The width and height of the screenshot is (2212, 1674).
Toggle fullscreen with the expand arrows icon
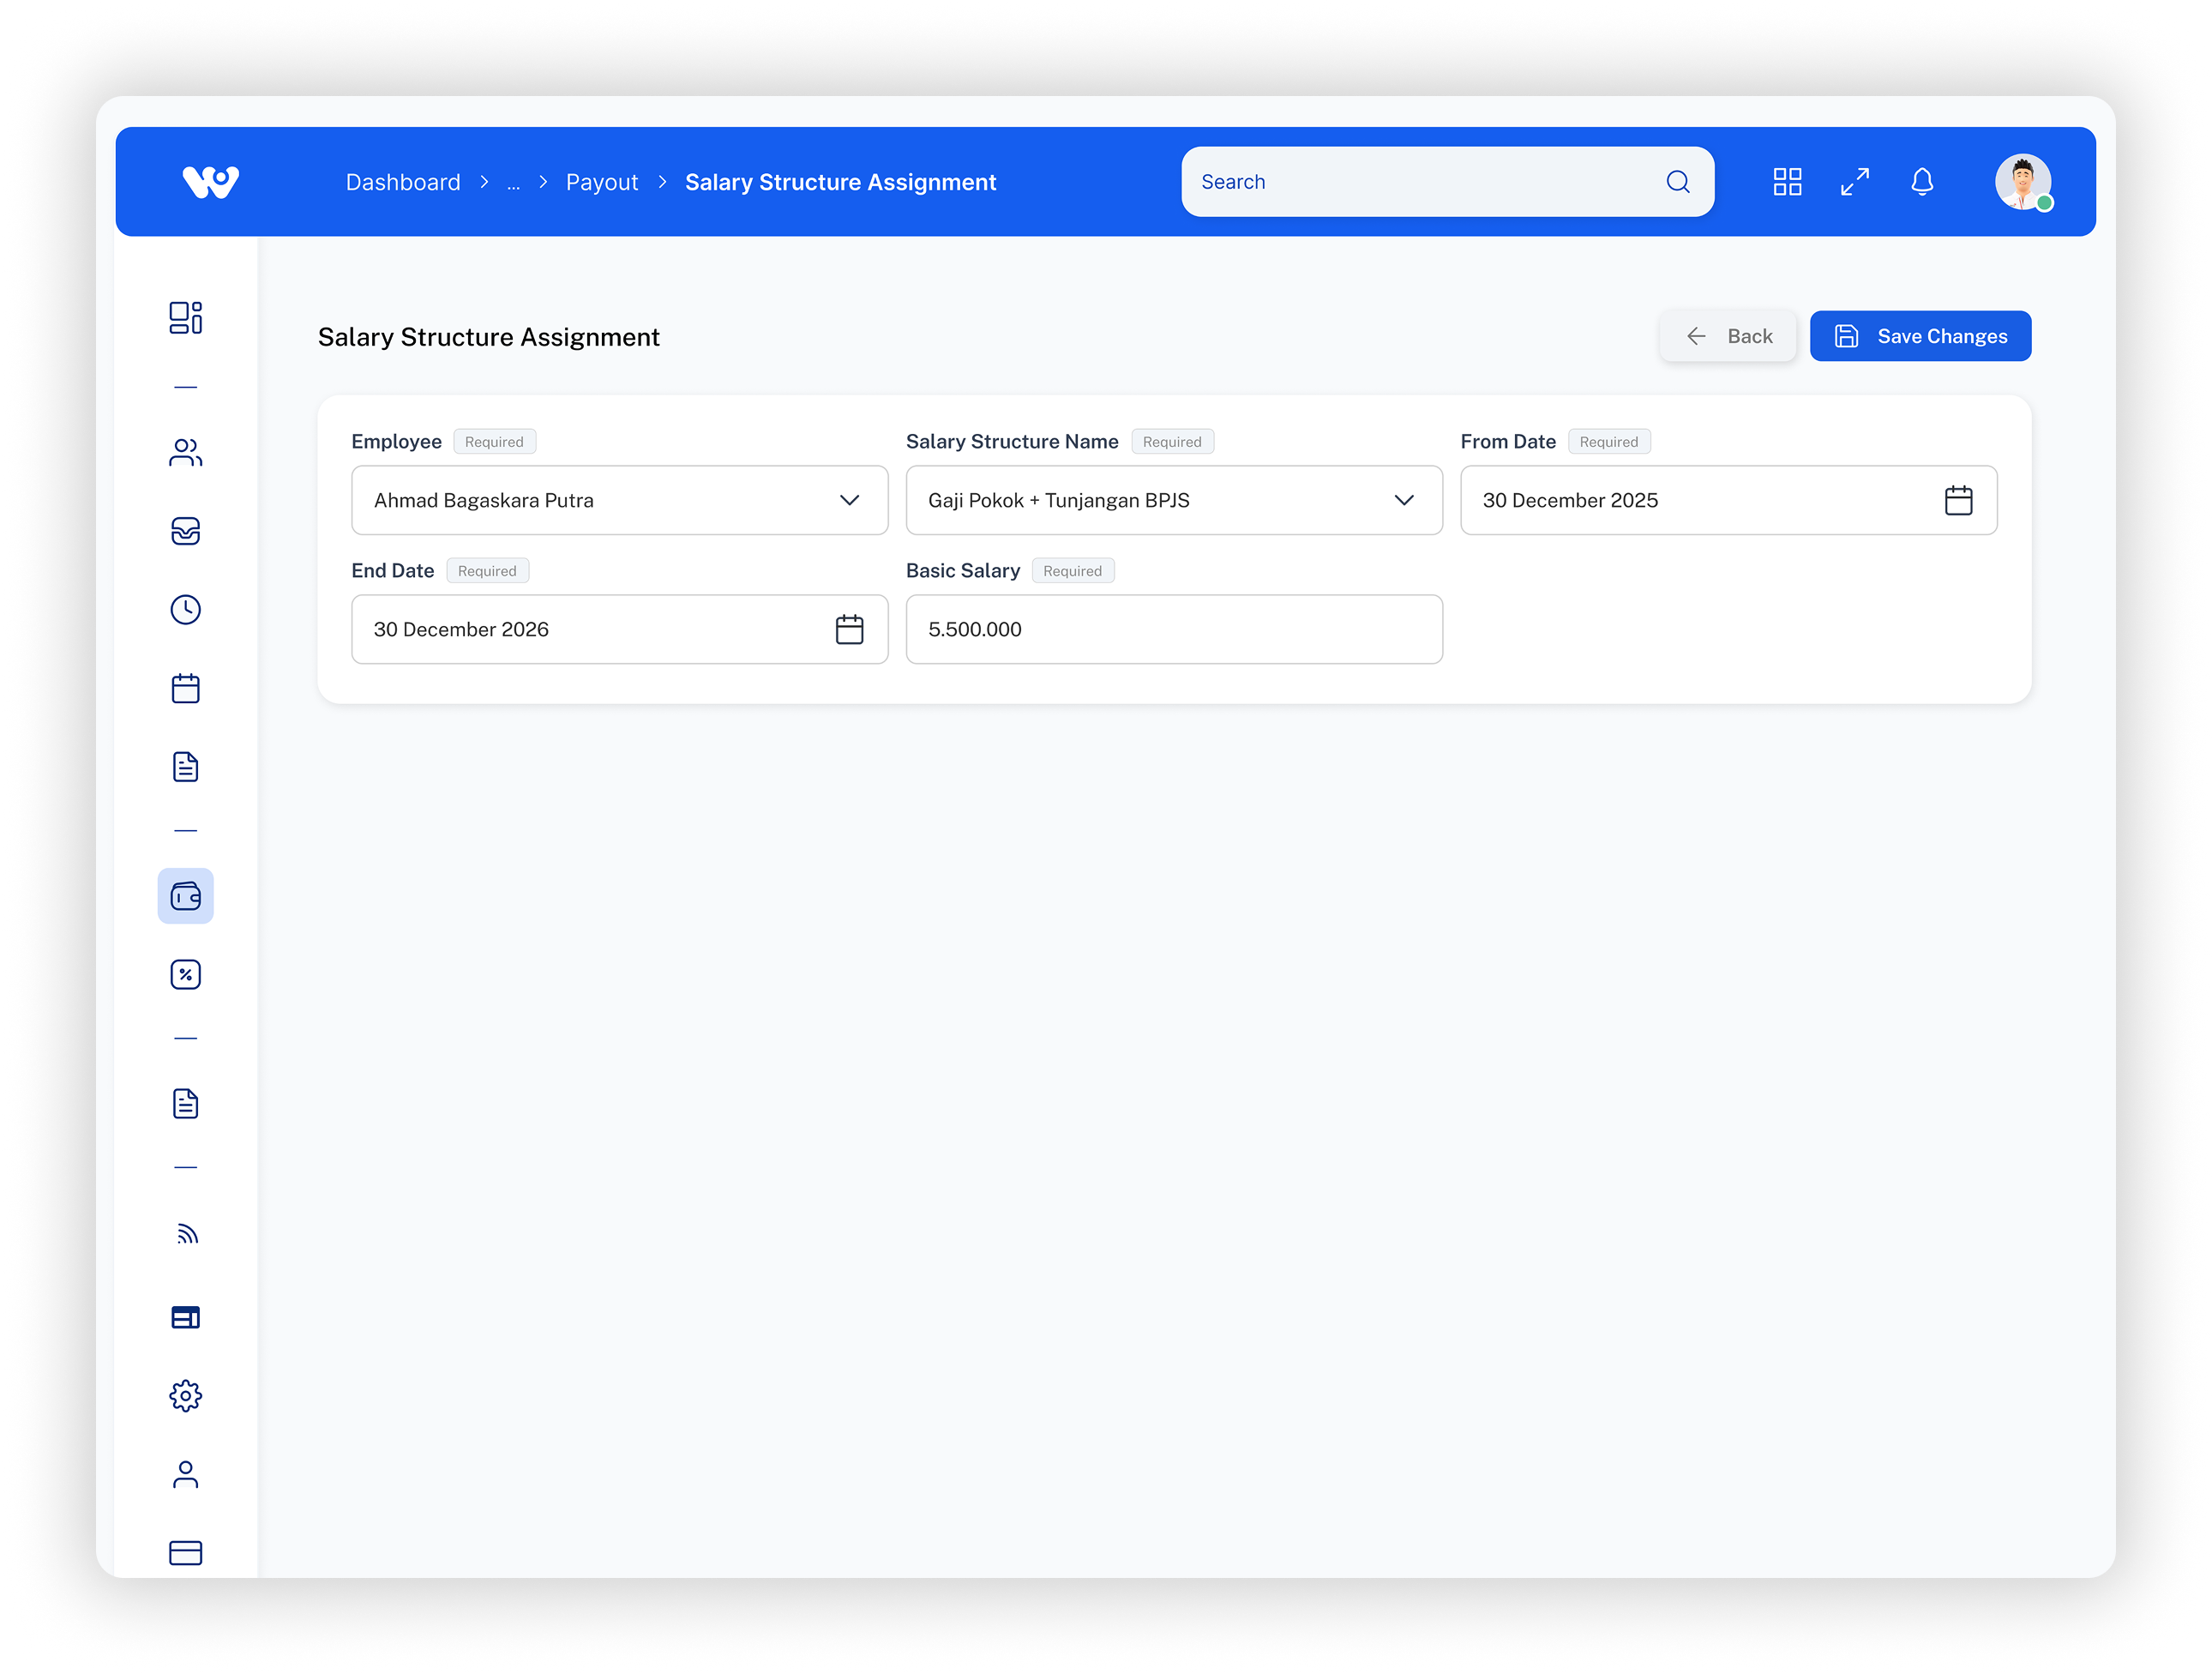pyautogui.click(x=1854, y=182)
